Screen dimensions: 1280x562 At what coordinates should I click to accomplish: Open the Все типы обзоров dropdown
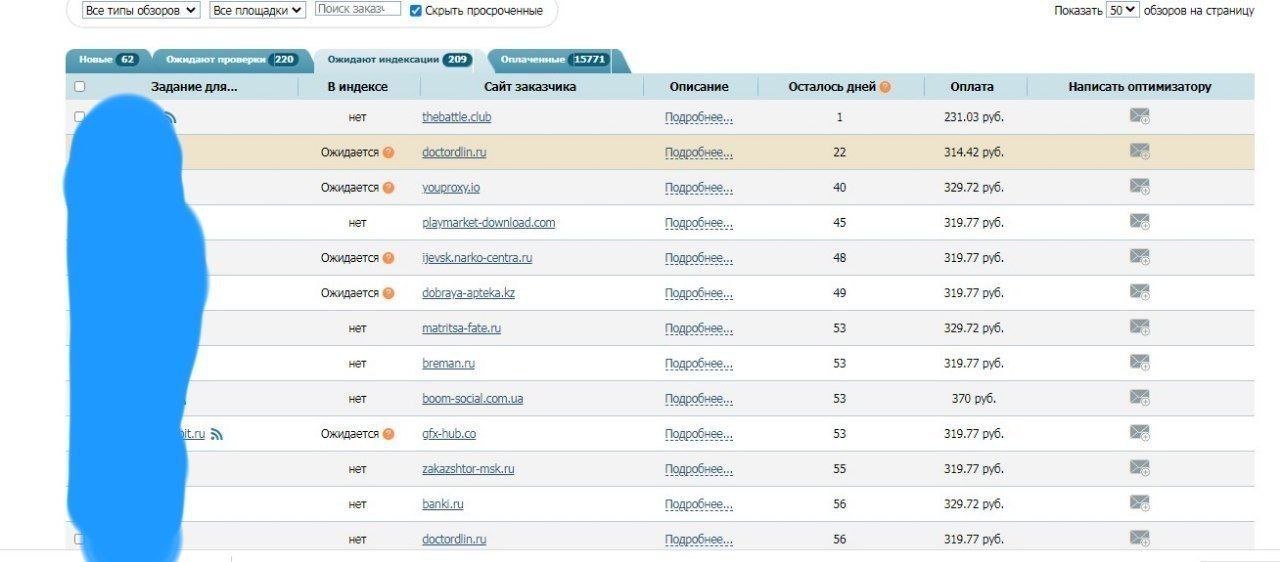click(x=140, y=10)
